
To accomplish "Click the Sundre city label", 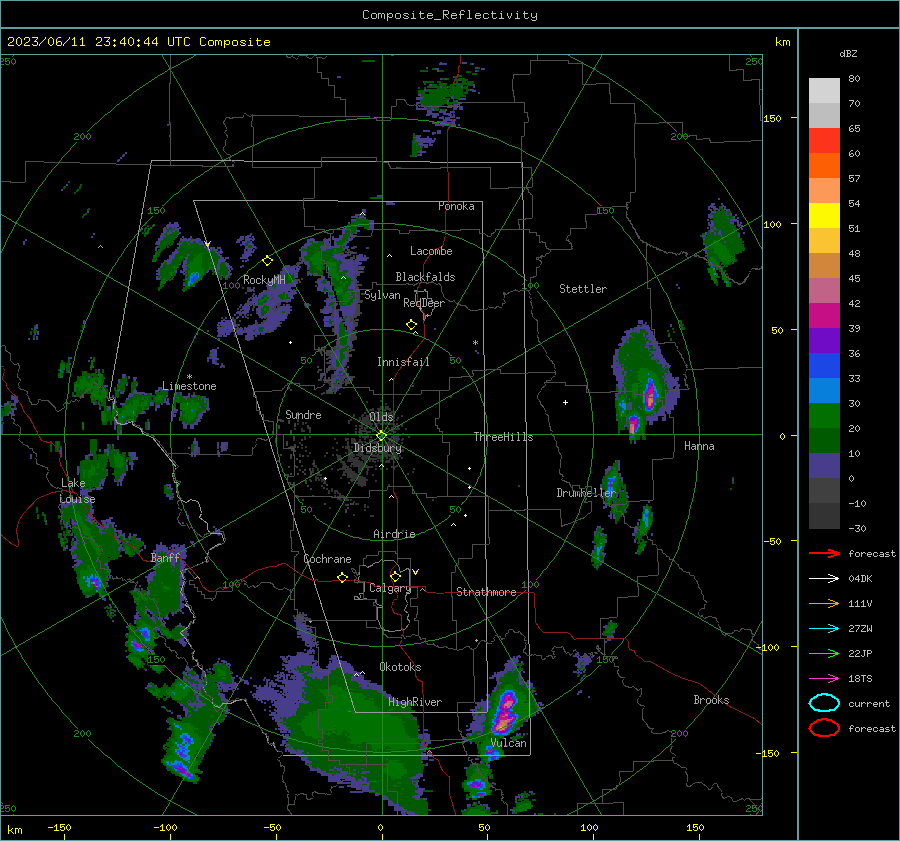I will [x=303, y=414].
